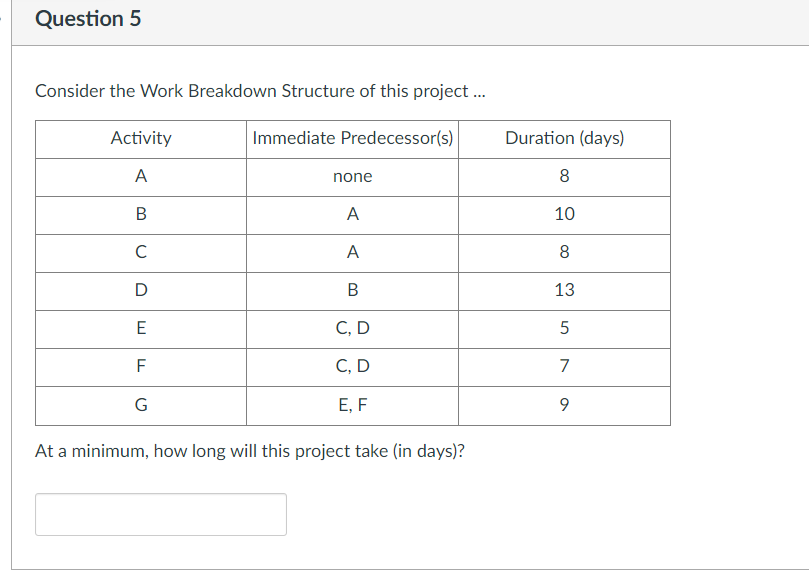Click the cell showing duration 9

click(x=564, y=405)
